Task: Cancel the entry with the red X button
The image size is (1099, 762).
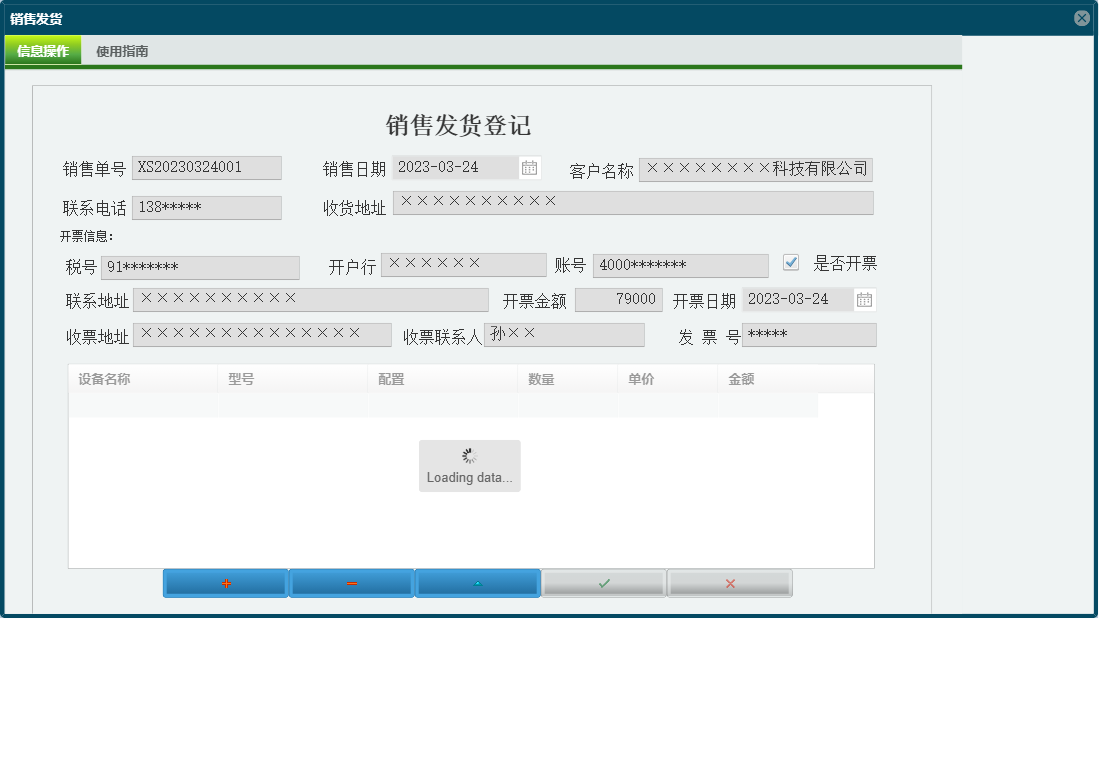Action: pyautogui.click(x=730, y=582)
